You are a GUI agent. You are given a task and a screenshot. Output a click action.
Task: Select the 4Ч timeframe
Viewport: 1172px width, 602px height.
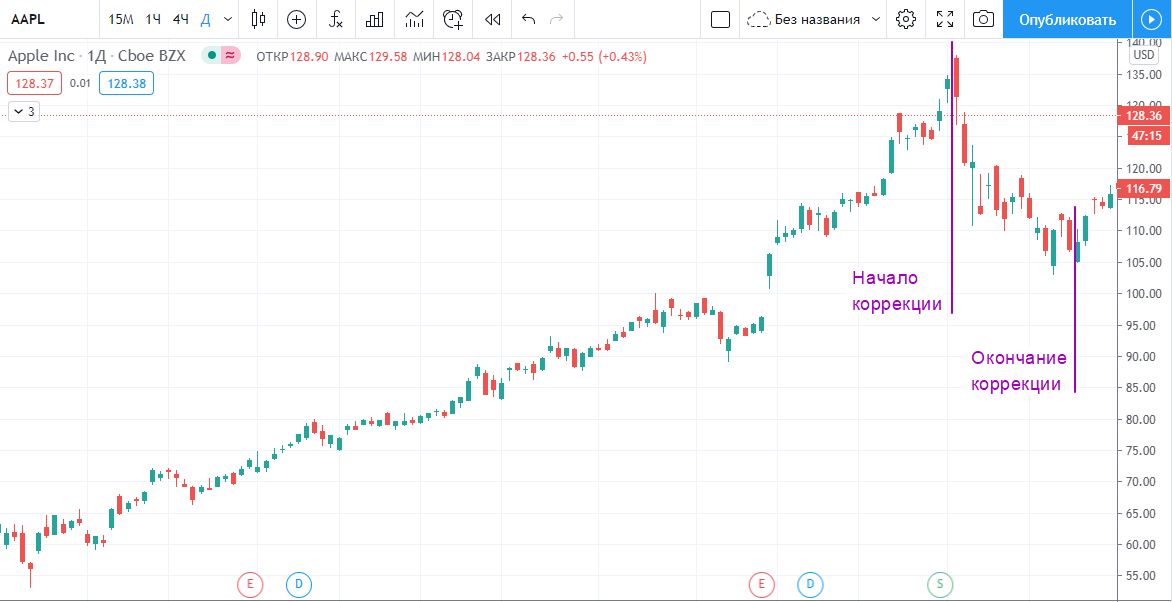coord(180,19)
